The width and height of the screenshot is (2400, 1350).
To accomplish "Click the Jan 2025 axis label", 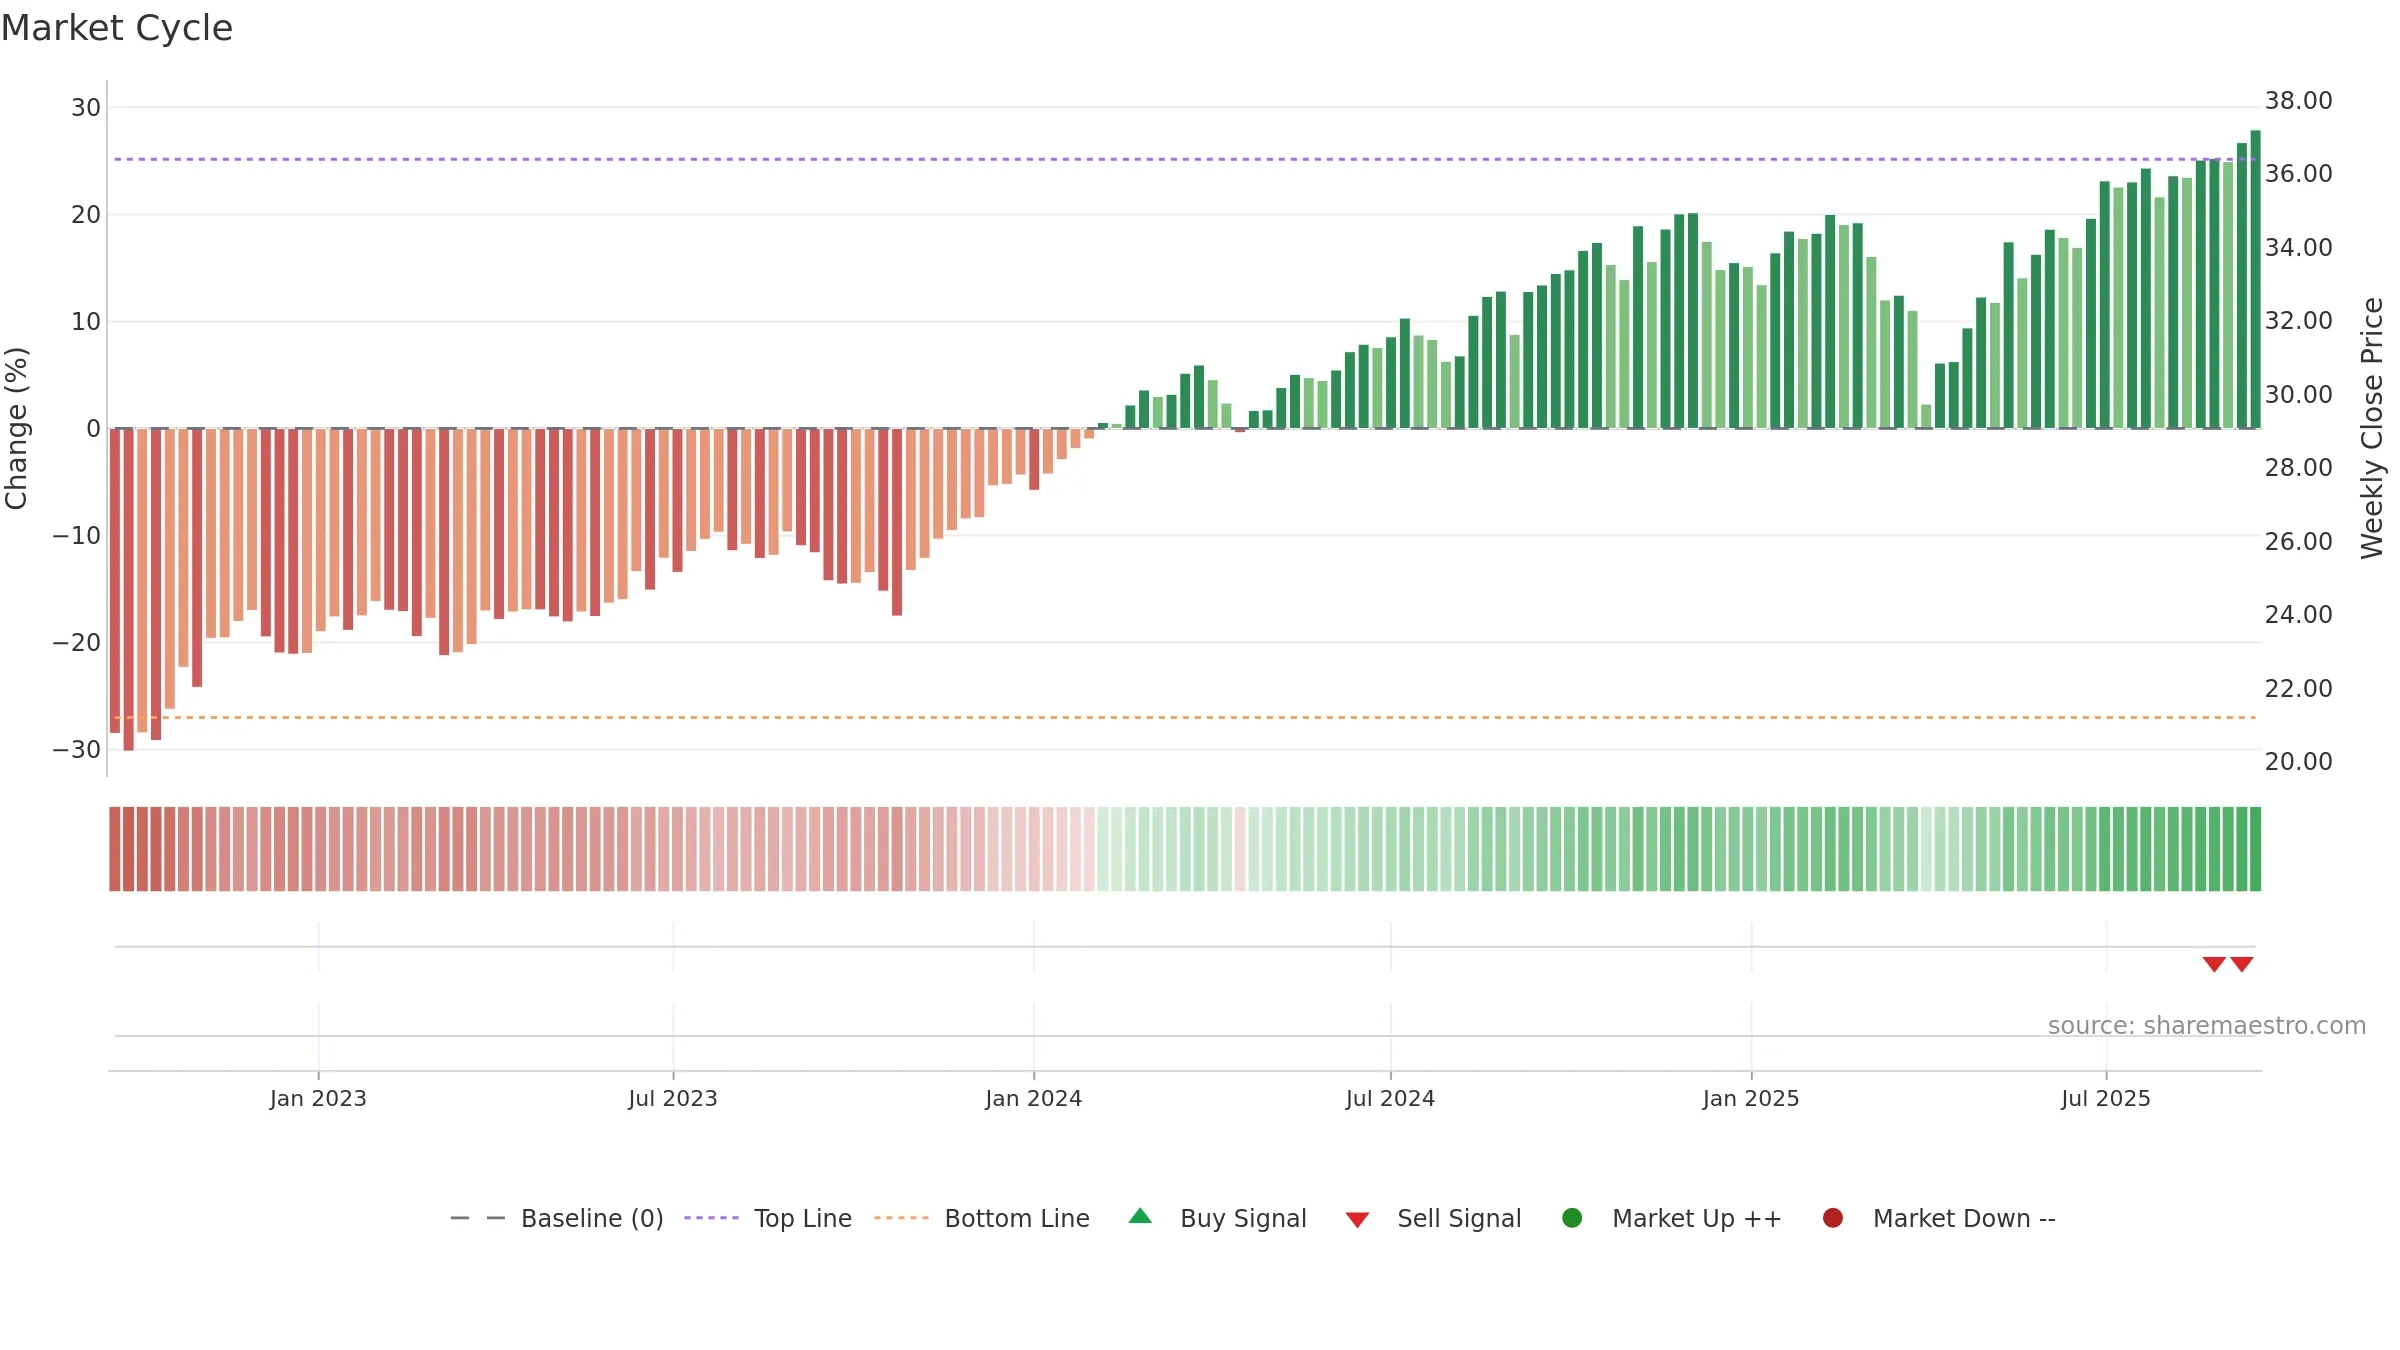I will (1751, 1098).
